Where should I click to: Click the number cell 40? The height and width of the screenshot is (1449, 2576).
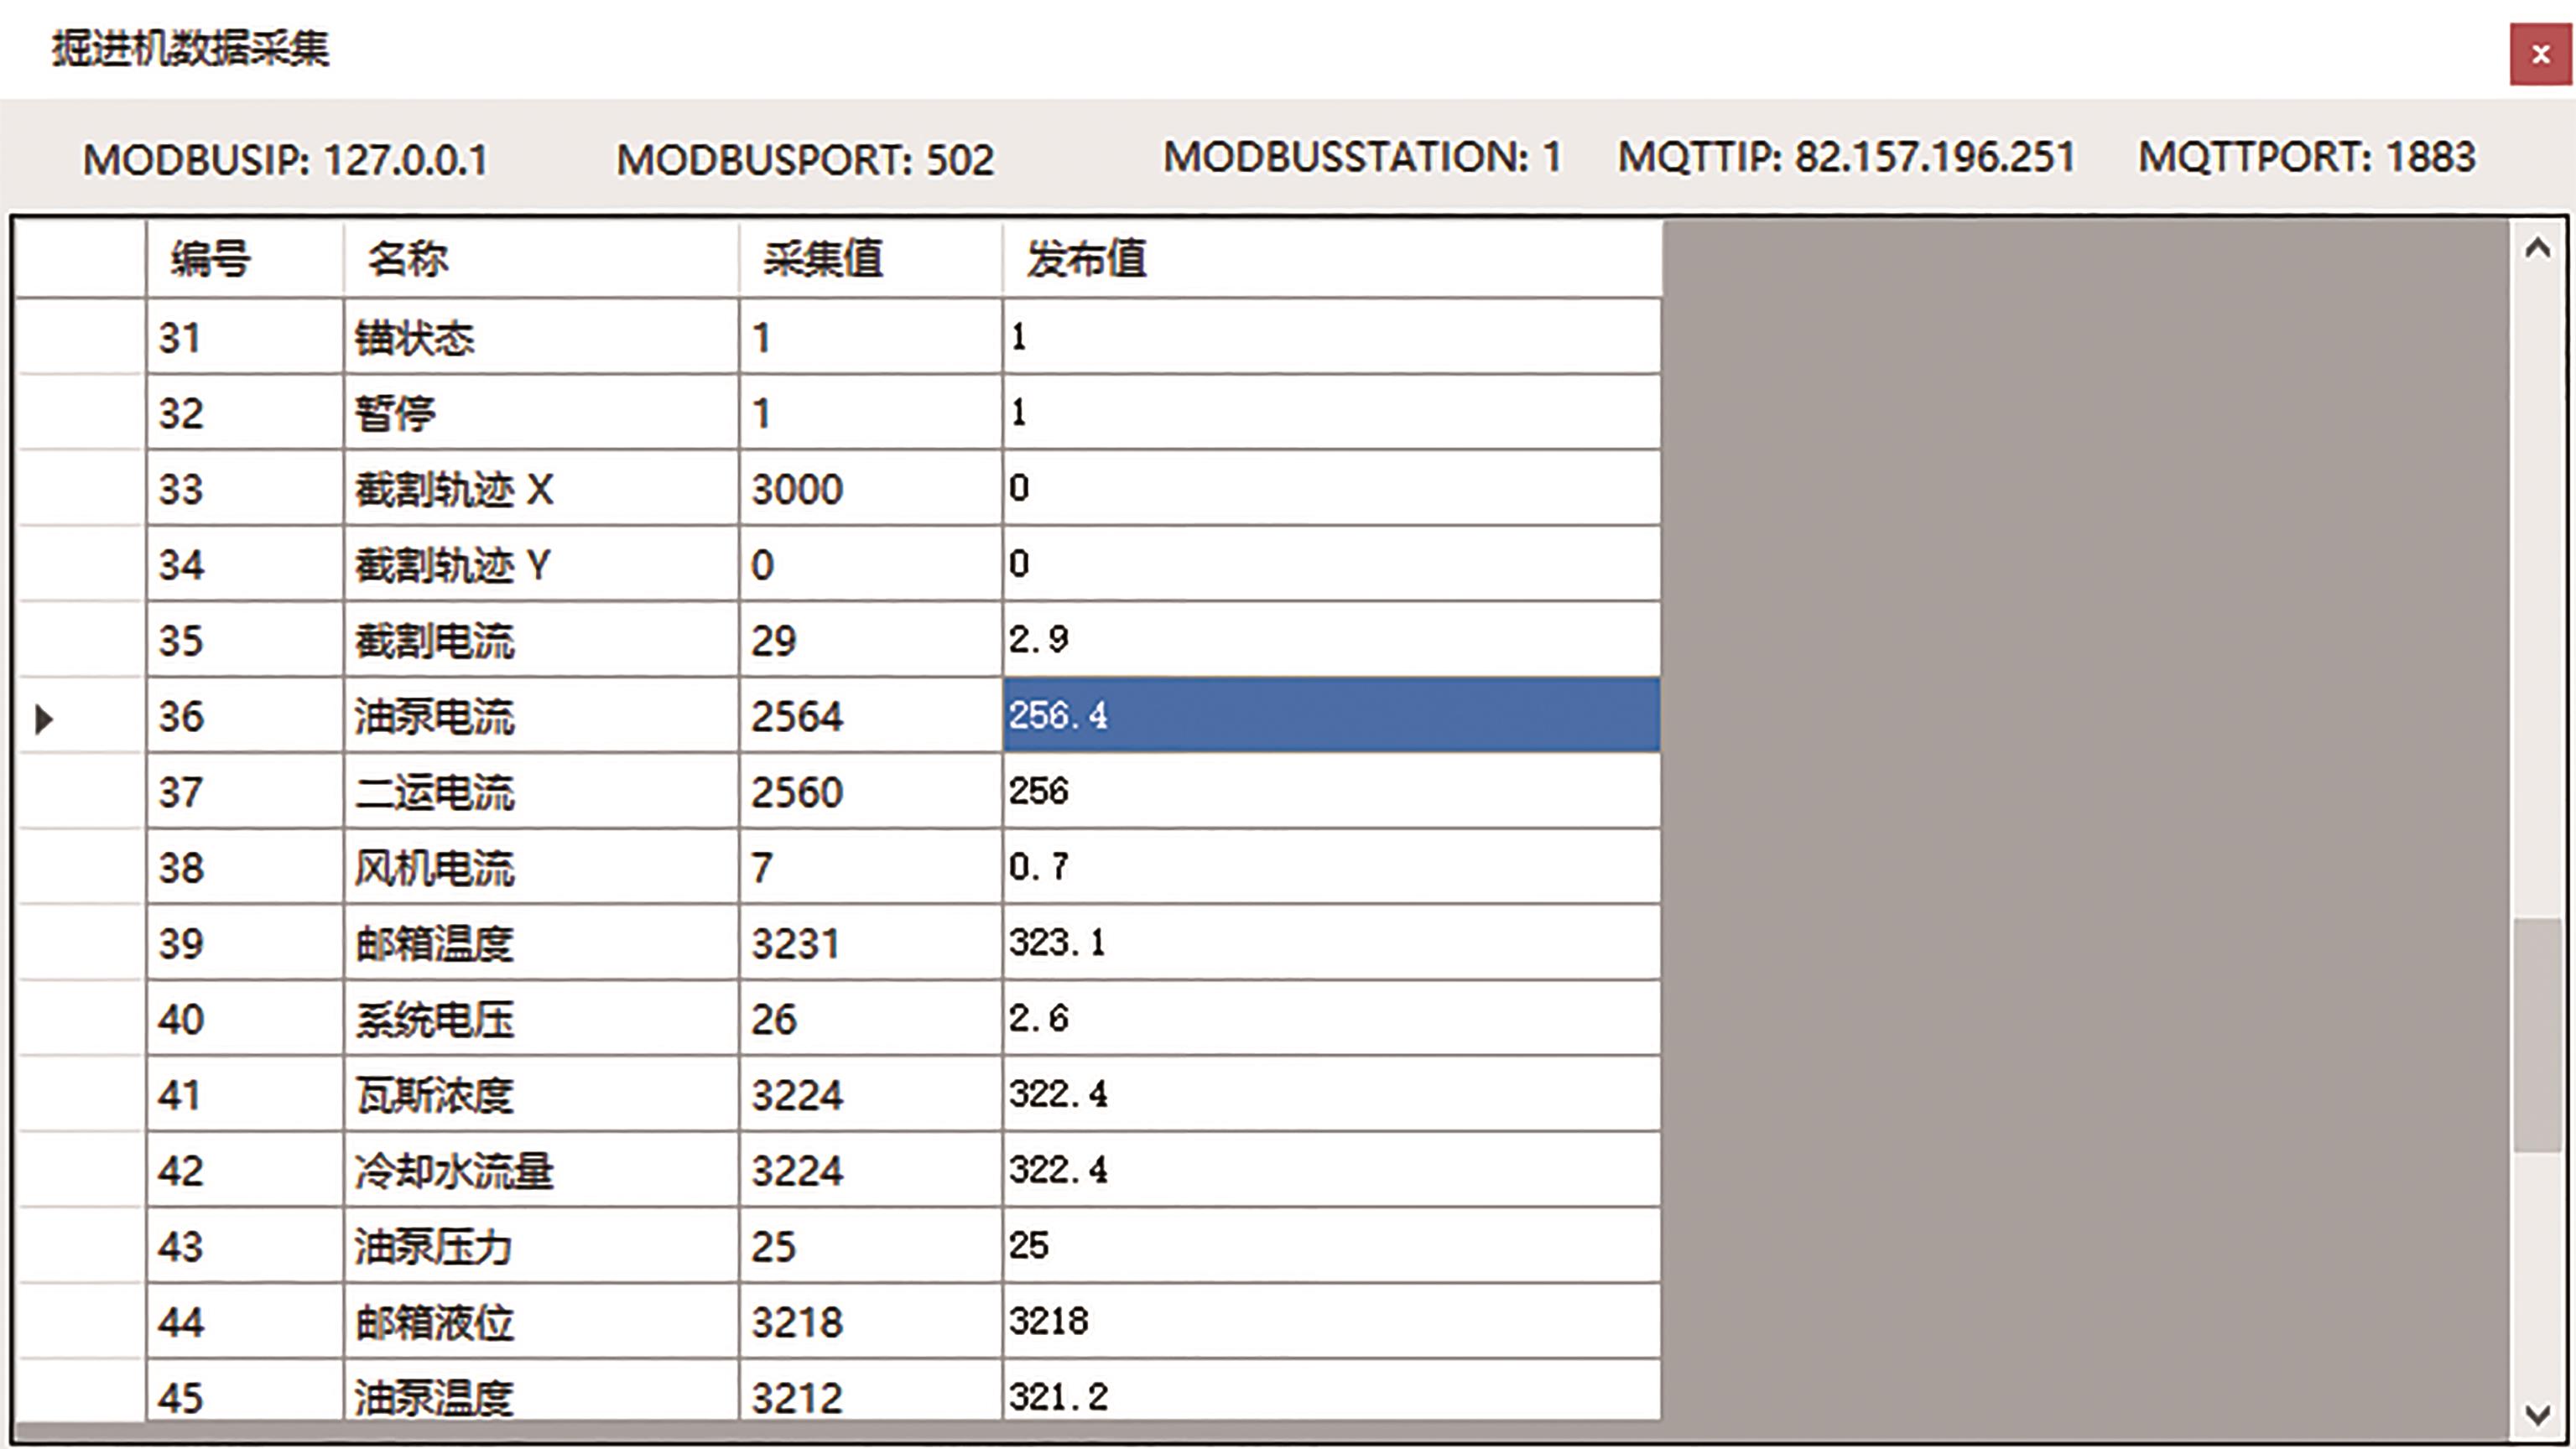(245, 1019)
